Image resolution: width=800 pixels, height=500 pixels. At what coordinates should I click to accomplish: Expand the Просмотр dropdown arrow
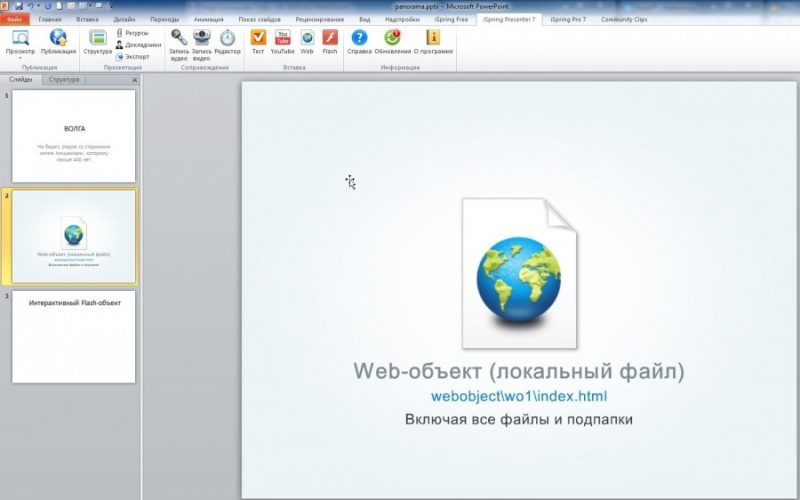pyautogui.click(x=20, y=58)
